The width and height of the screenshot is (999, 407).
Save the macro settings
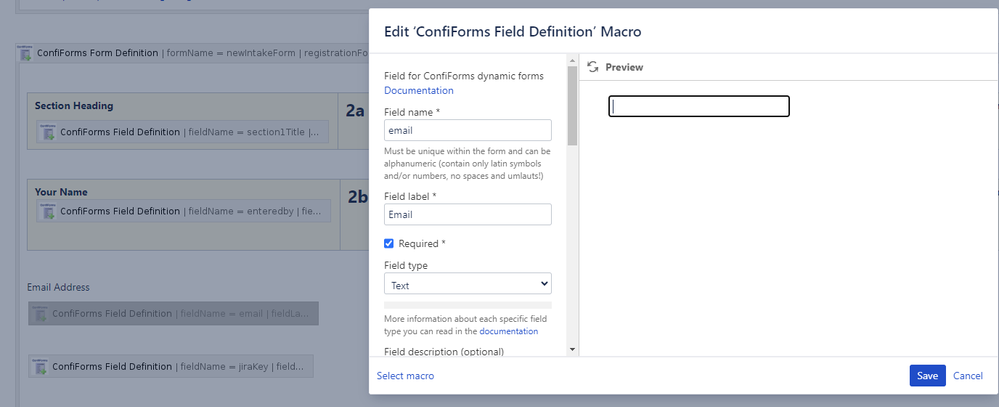(927, 376)
